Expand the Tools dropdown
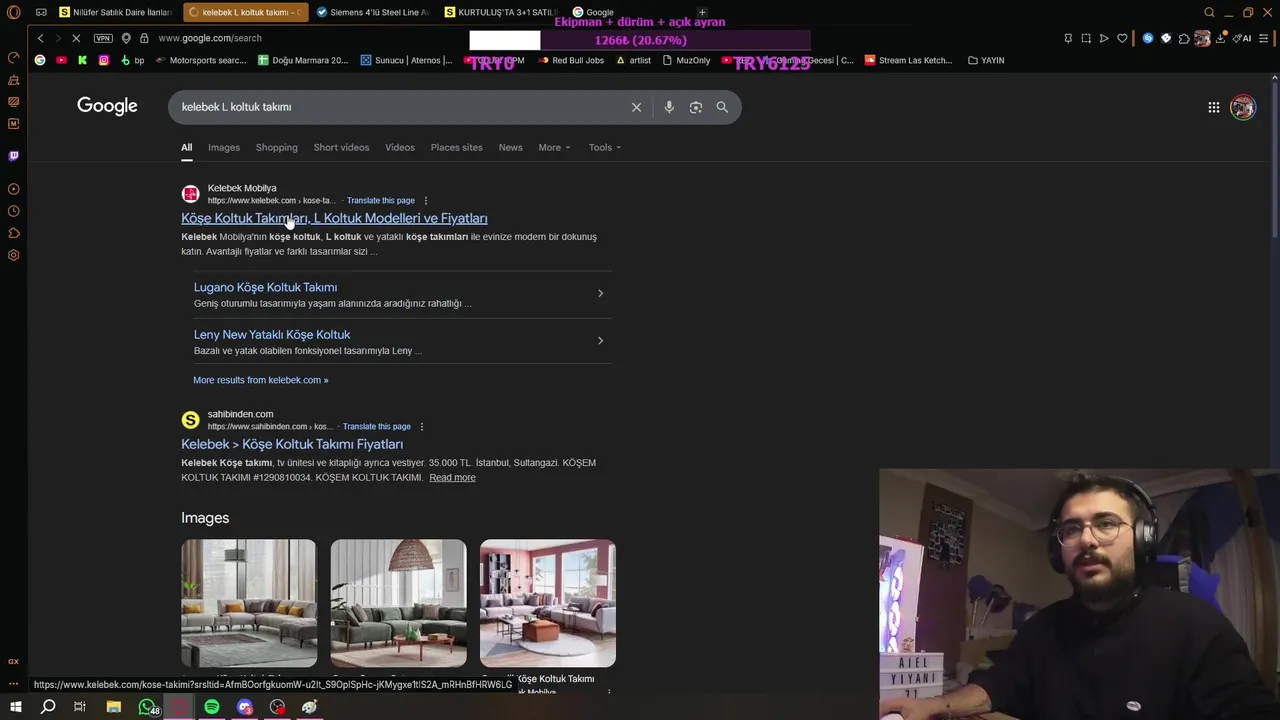The width and height of the screenshot is (1280, 720). coord(605,147)
